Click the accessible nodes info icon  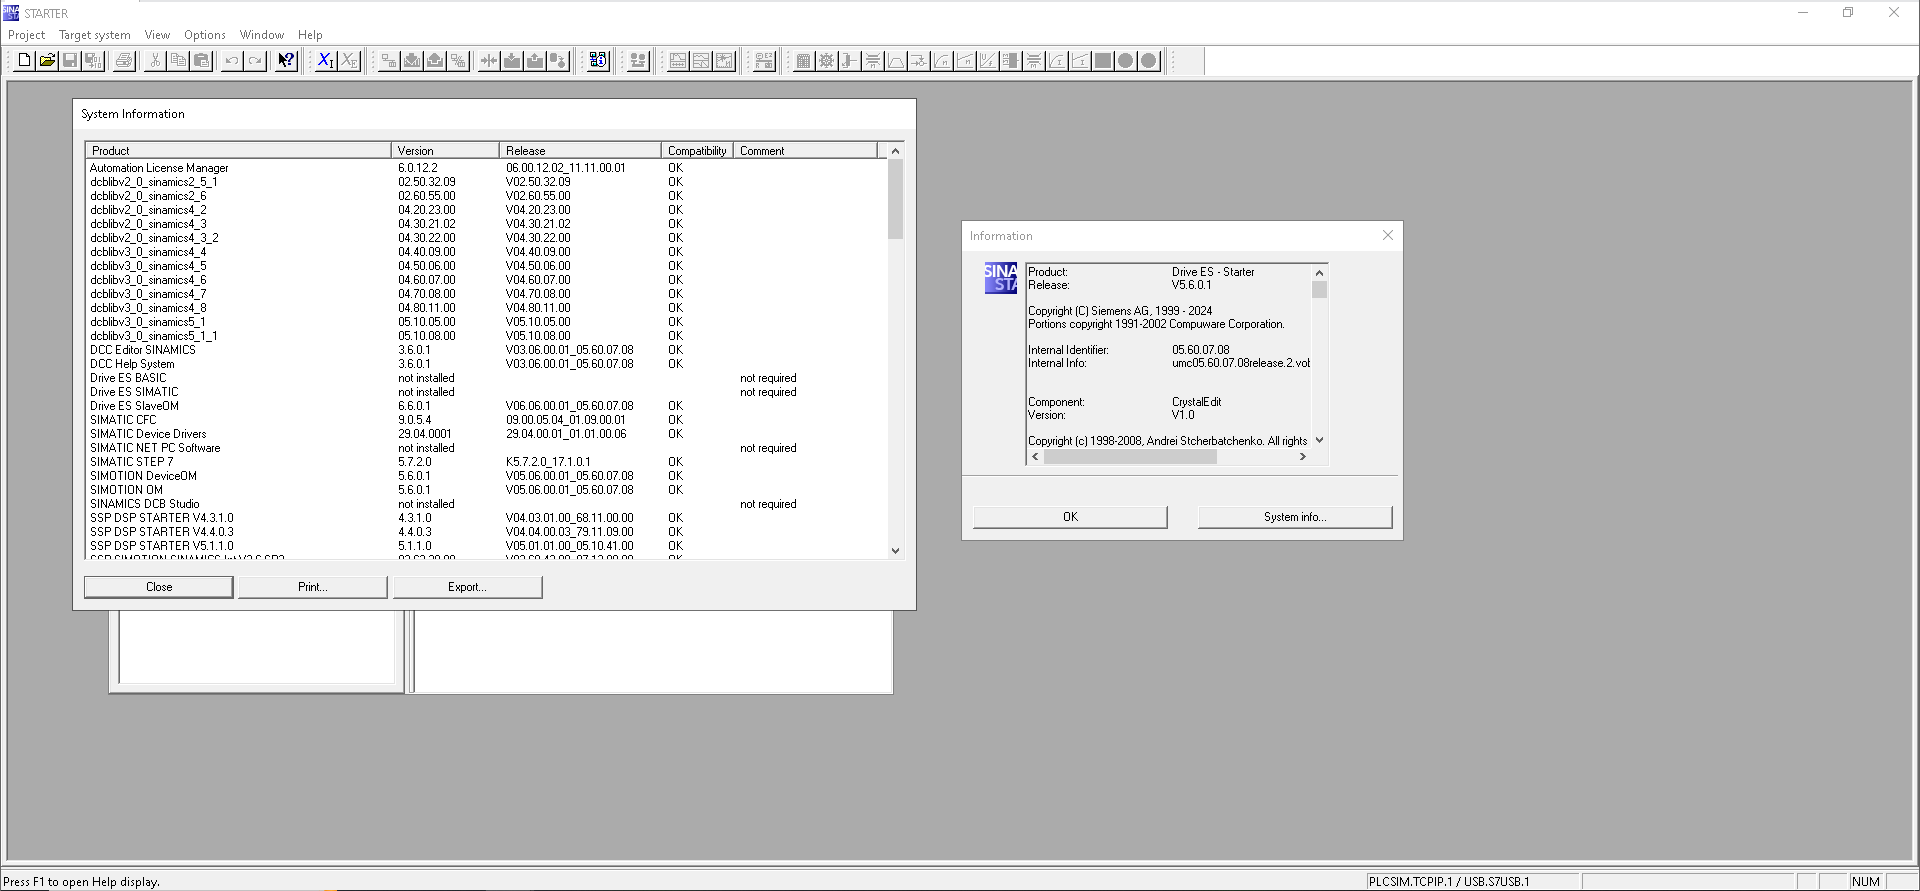tap(598, 61)
